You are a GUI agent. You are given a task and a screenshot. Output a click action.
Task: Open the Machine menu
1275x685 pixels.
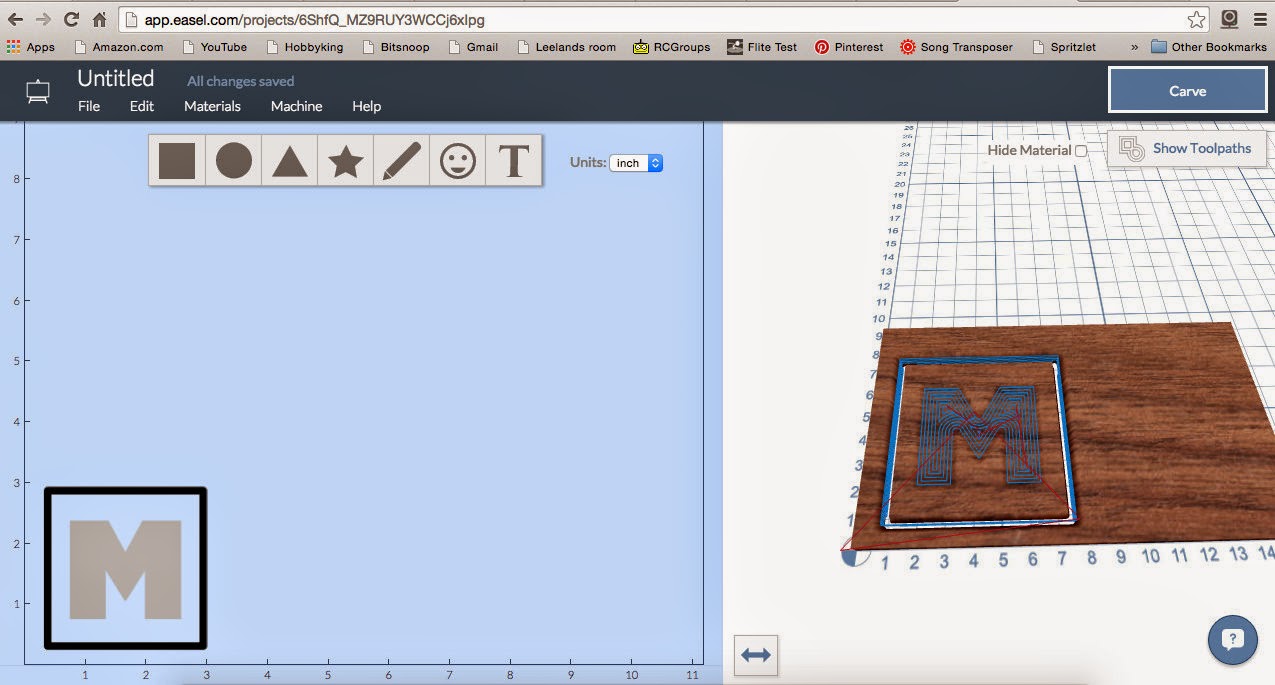click(x=296, y=105)
